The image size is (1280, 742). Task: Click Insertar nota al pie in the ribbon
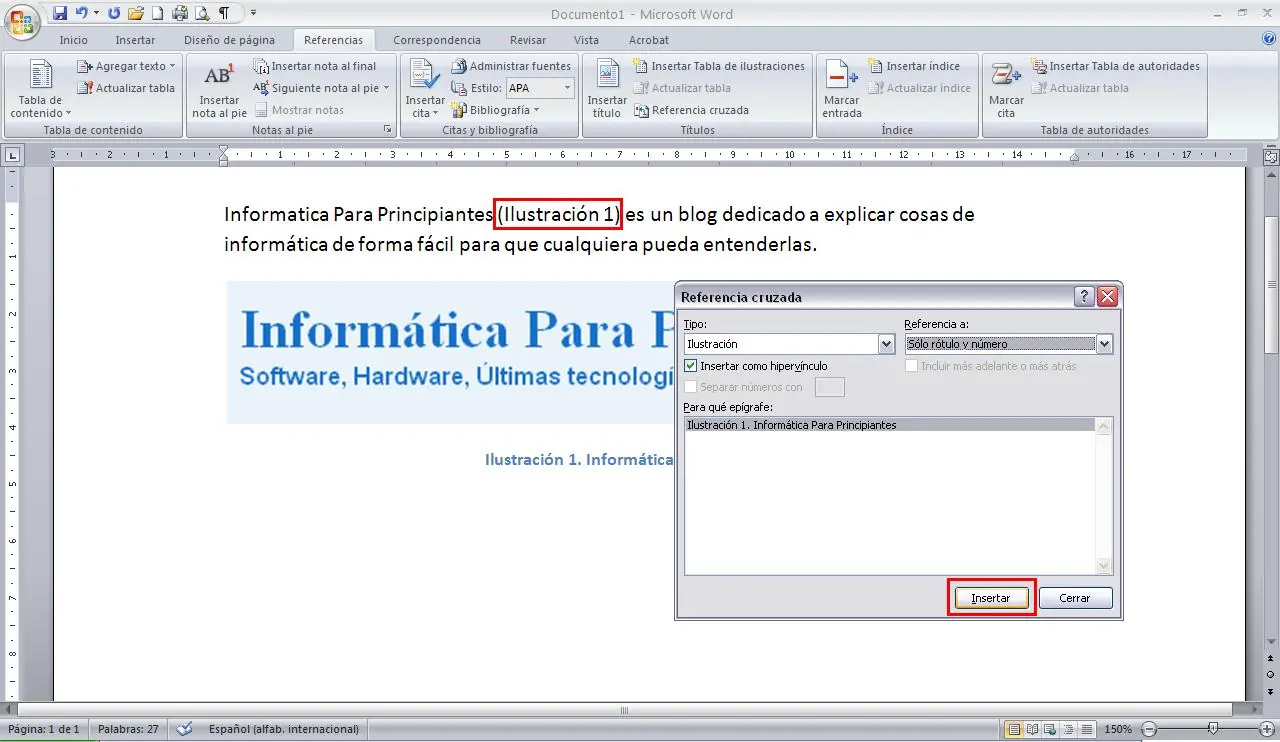pyautogui.click(x=219, y=91)
